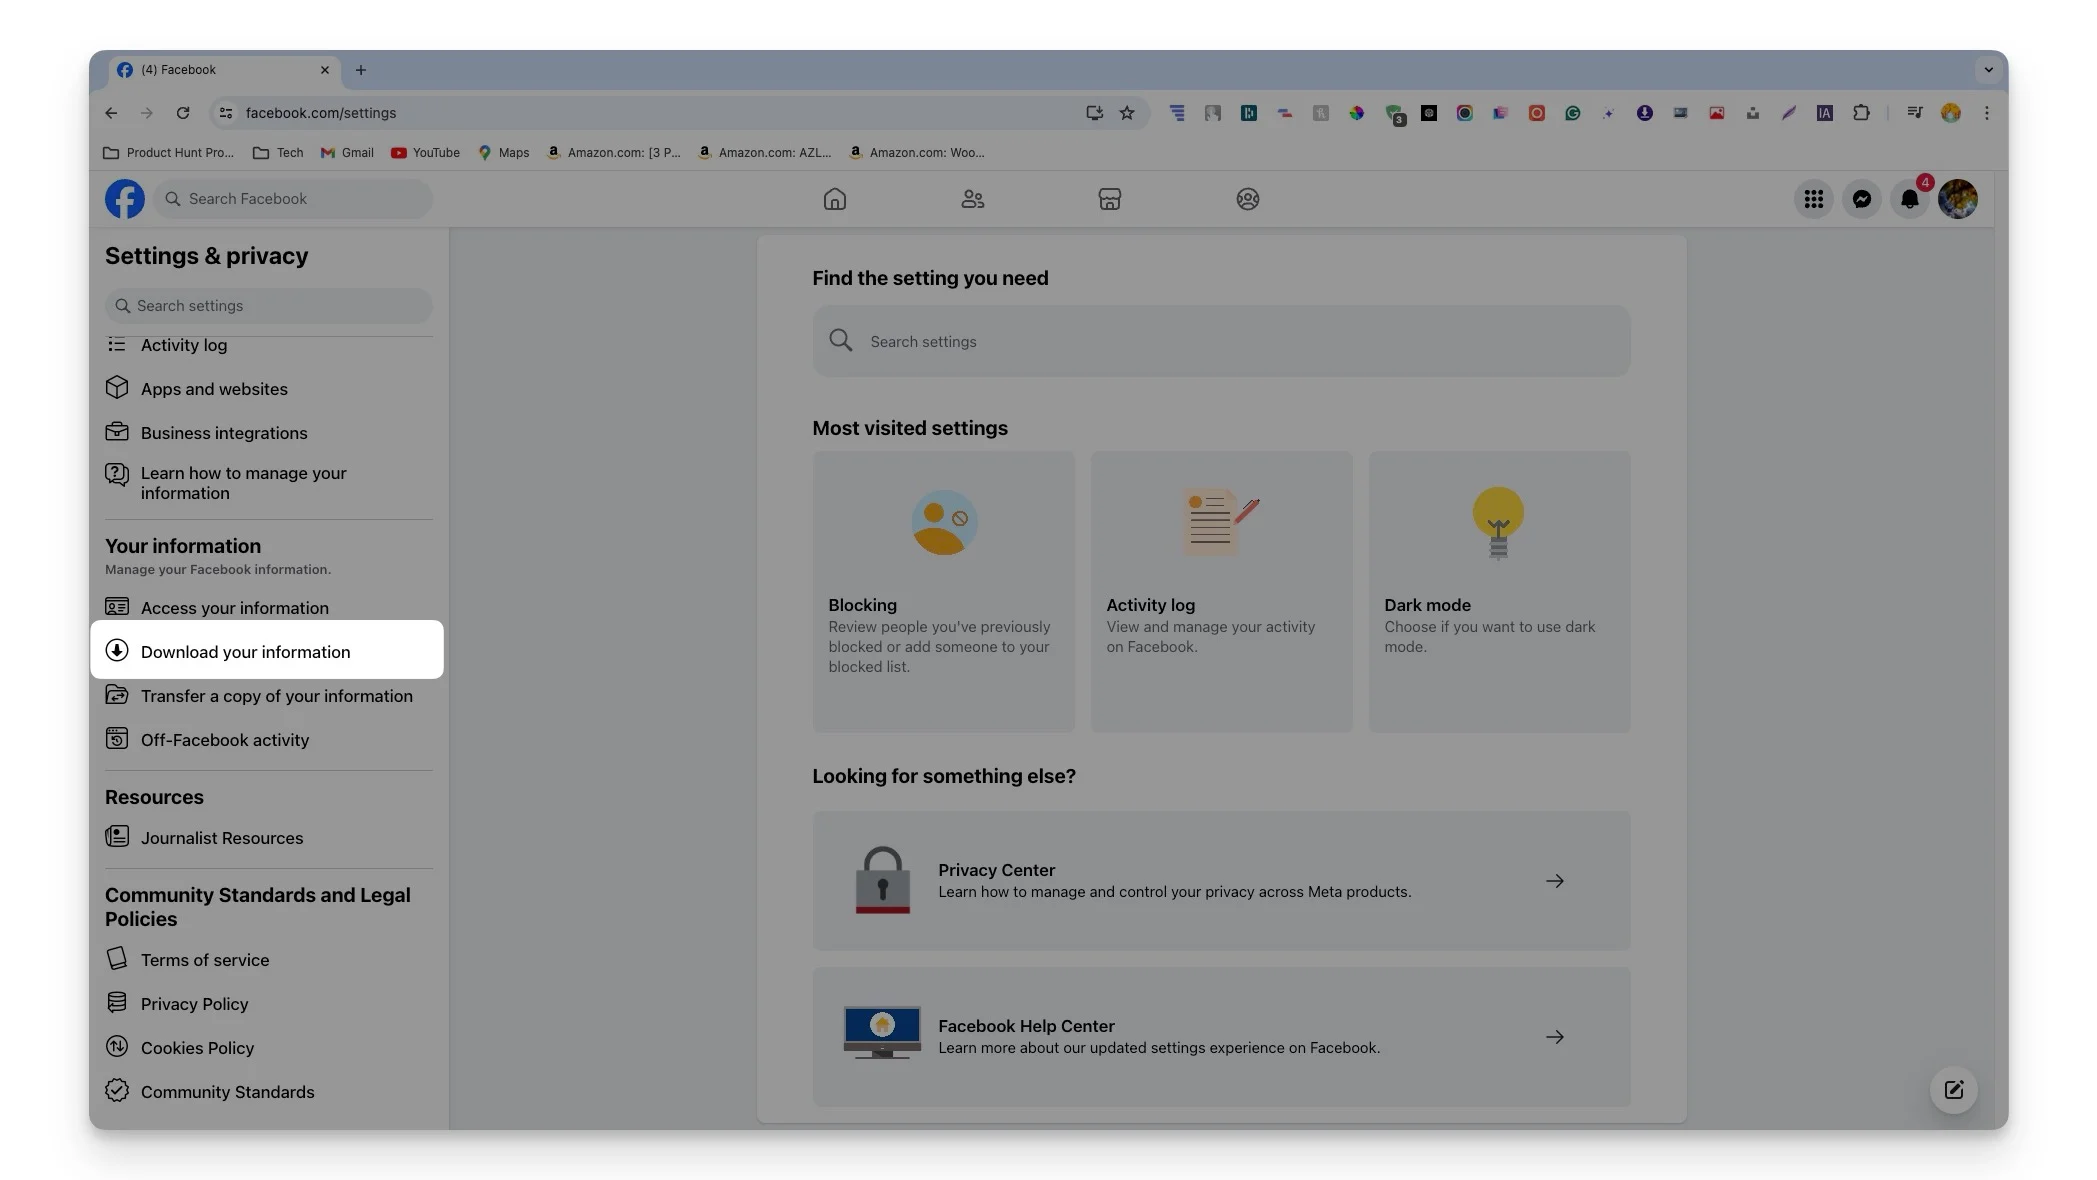Click the Business integrations icon
The width and height of the screenshot is (2097, 1180).
click(x=115, y=431)
